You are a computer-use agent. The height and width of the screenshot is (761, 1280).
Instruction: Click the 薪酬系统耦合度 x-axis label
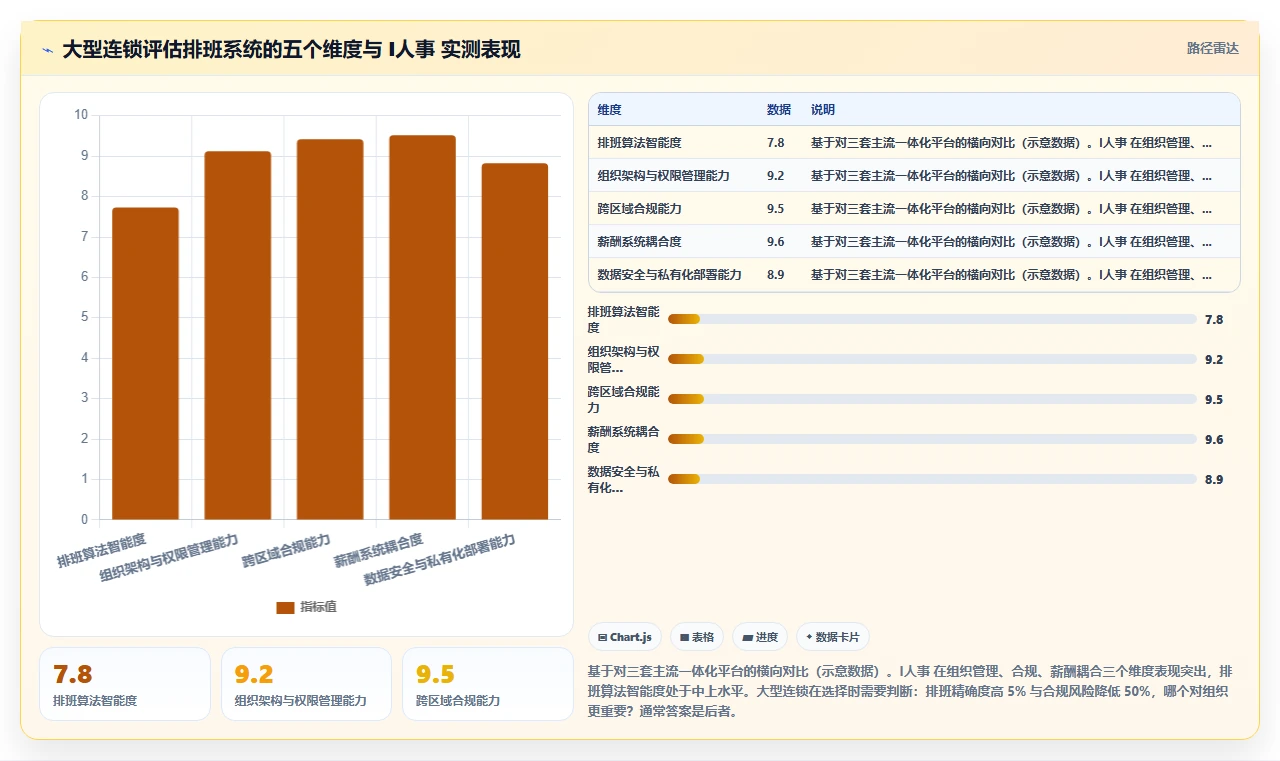coord(378,551)
